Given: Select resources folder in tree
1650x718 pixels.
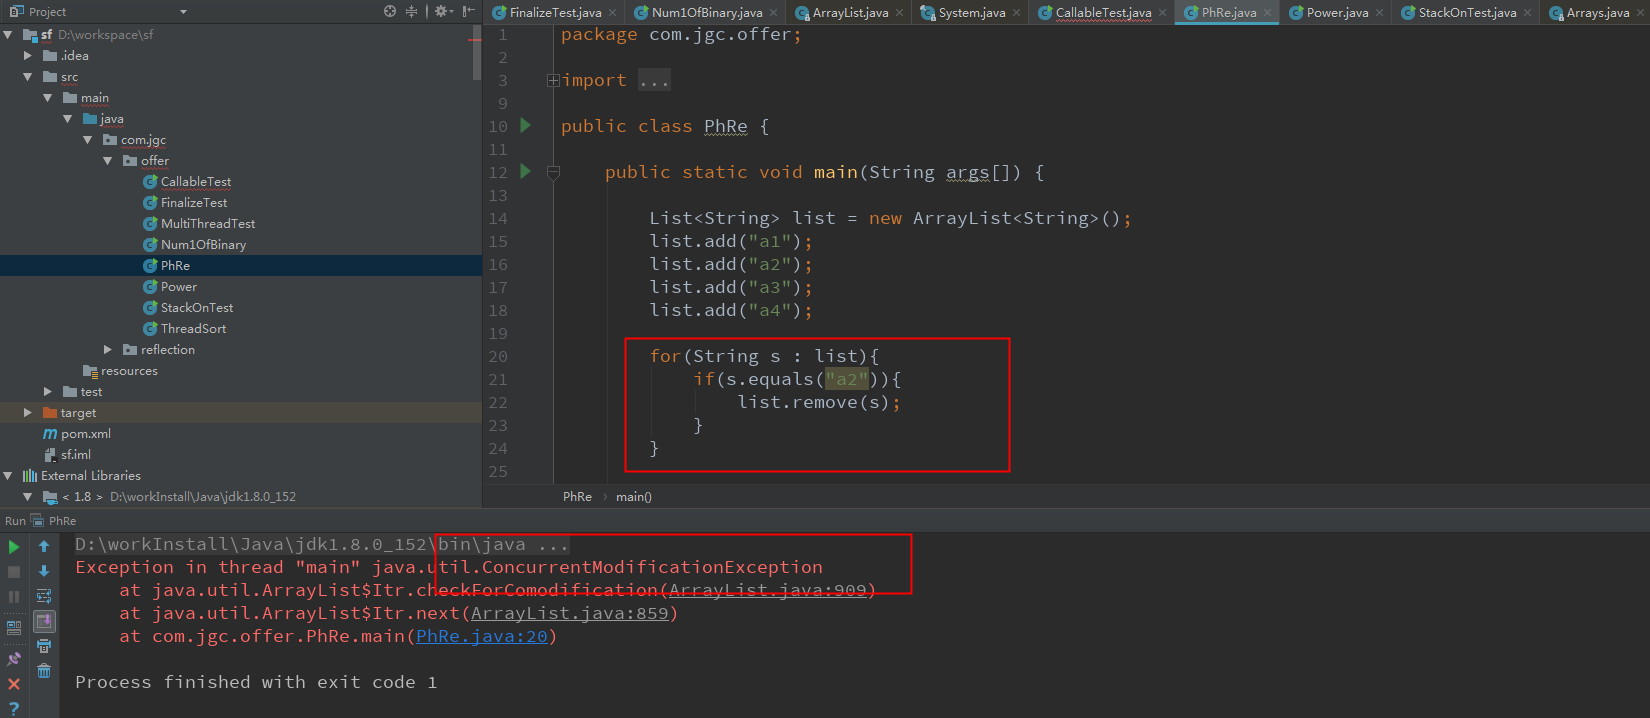Looking at the screenshot, I should click(129, 371).
